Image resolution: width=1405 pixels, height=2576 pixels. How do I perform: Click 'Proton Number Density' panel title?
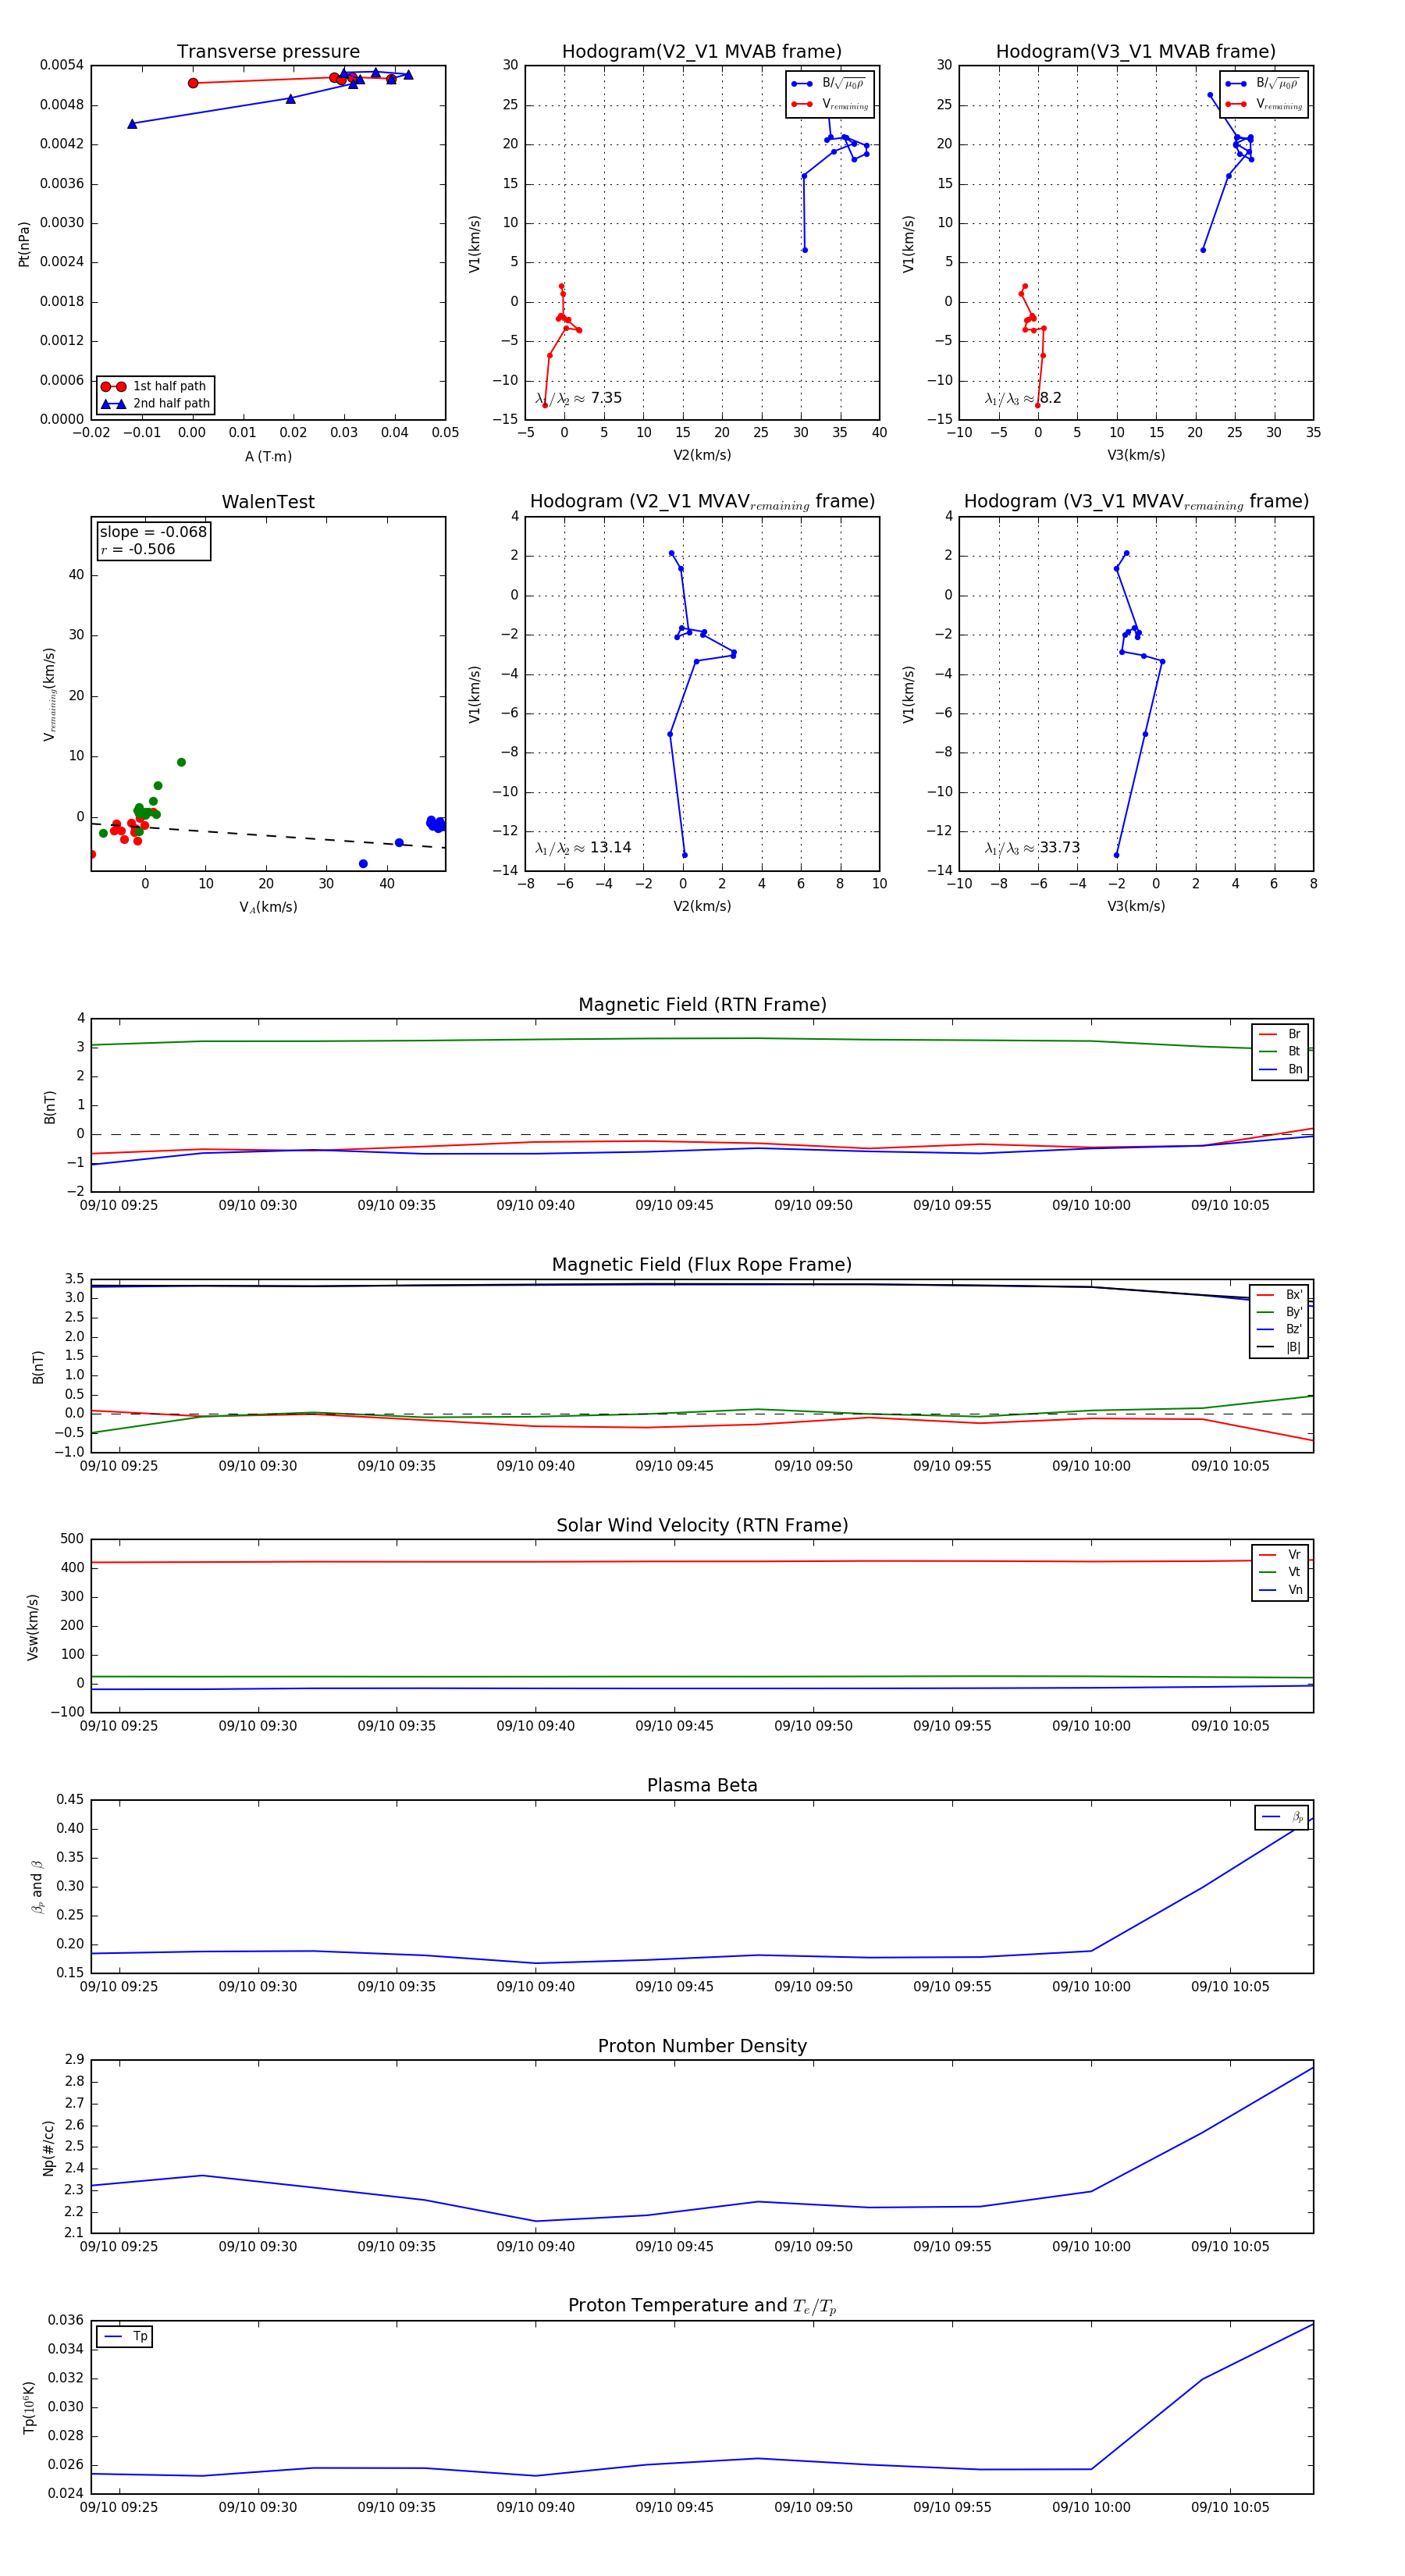702,2046
